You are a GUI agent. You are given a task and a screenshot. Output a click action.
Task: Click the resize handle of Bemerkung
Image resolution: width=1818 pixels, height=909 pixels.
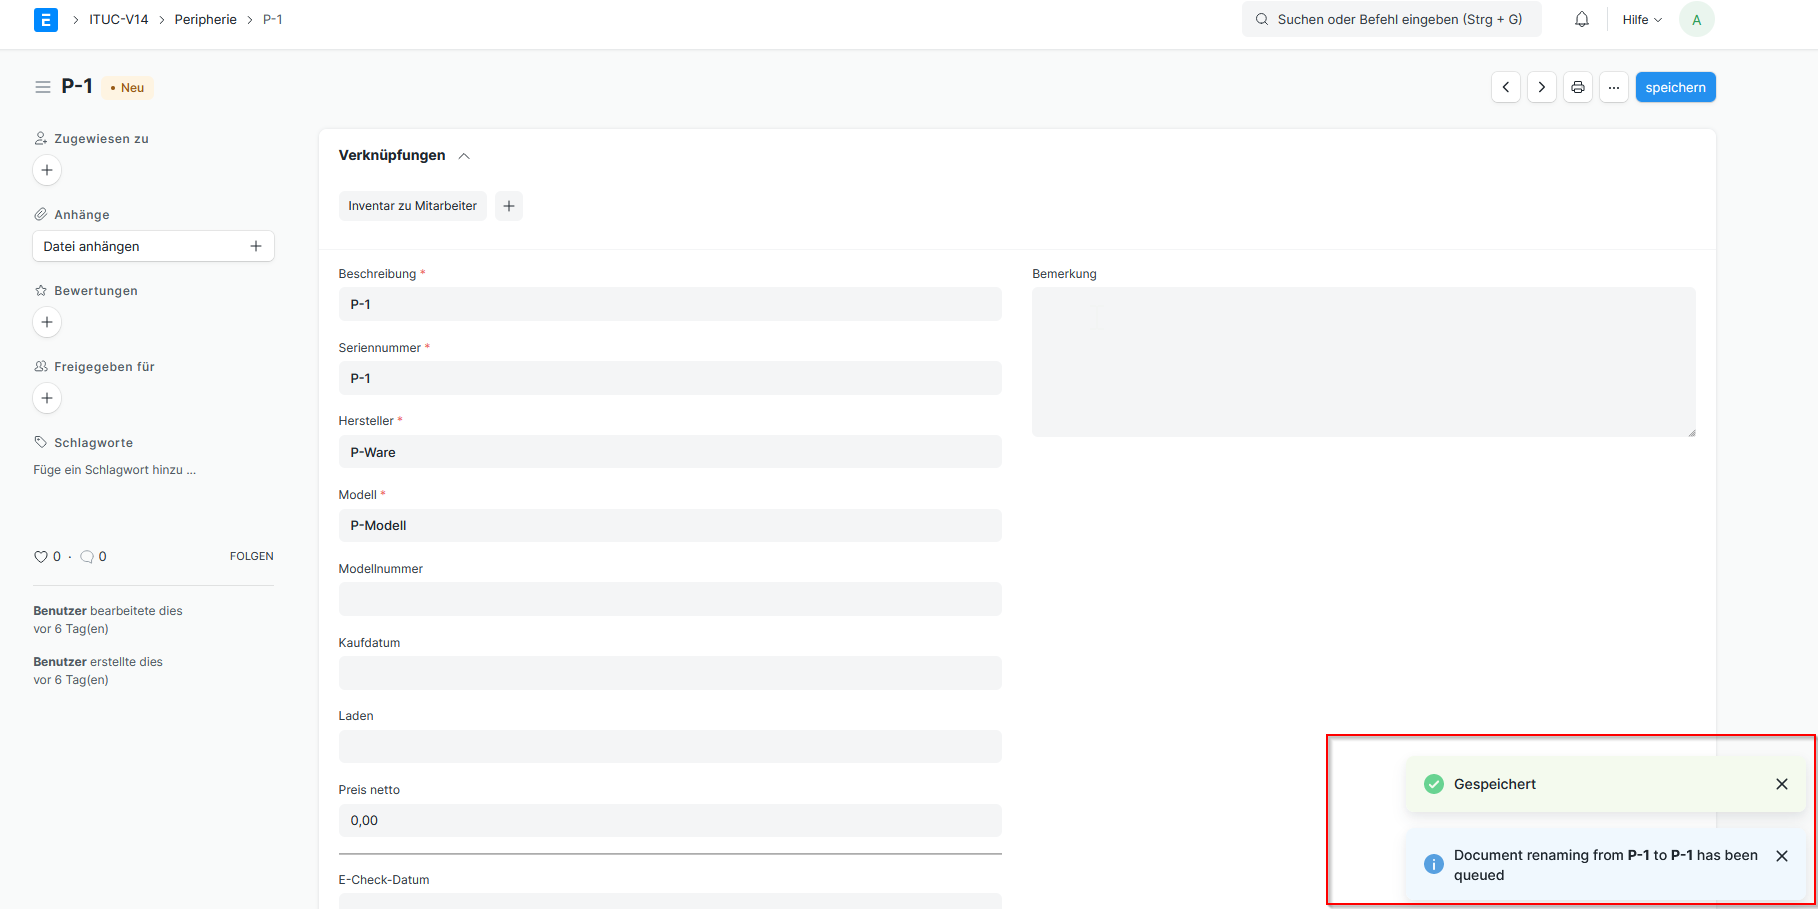(1692, 433)
